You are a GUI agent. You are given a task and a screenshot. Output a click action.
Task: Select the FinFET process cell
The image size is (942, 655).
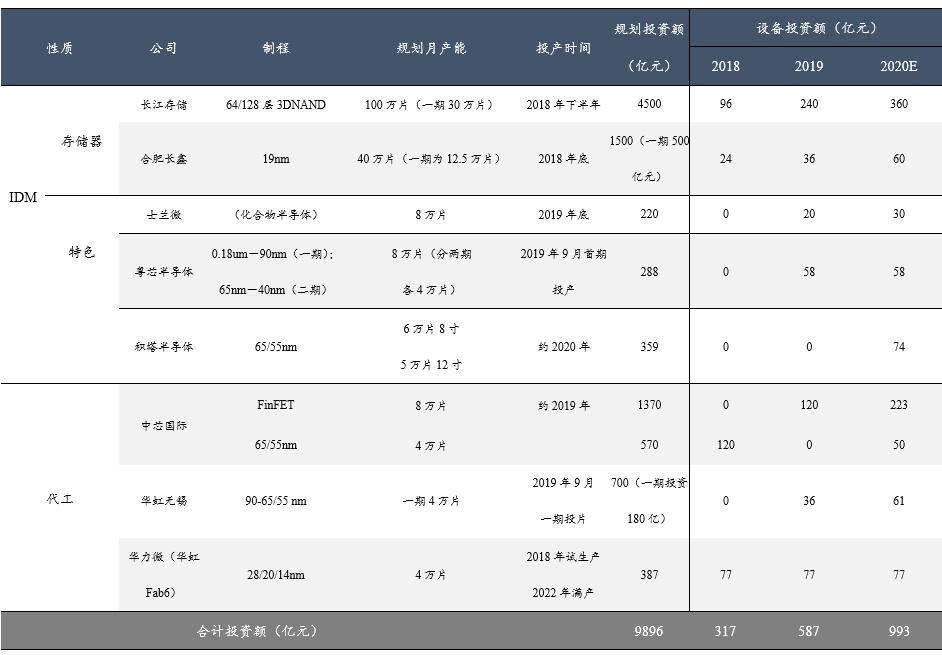point(276,405)
